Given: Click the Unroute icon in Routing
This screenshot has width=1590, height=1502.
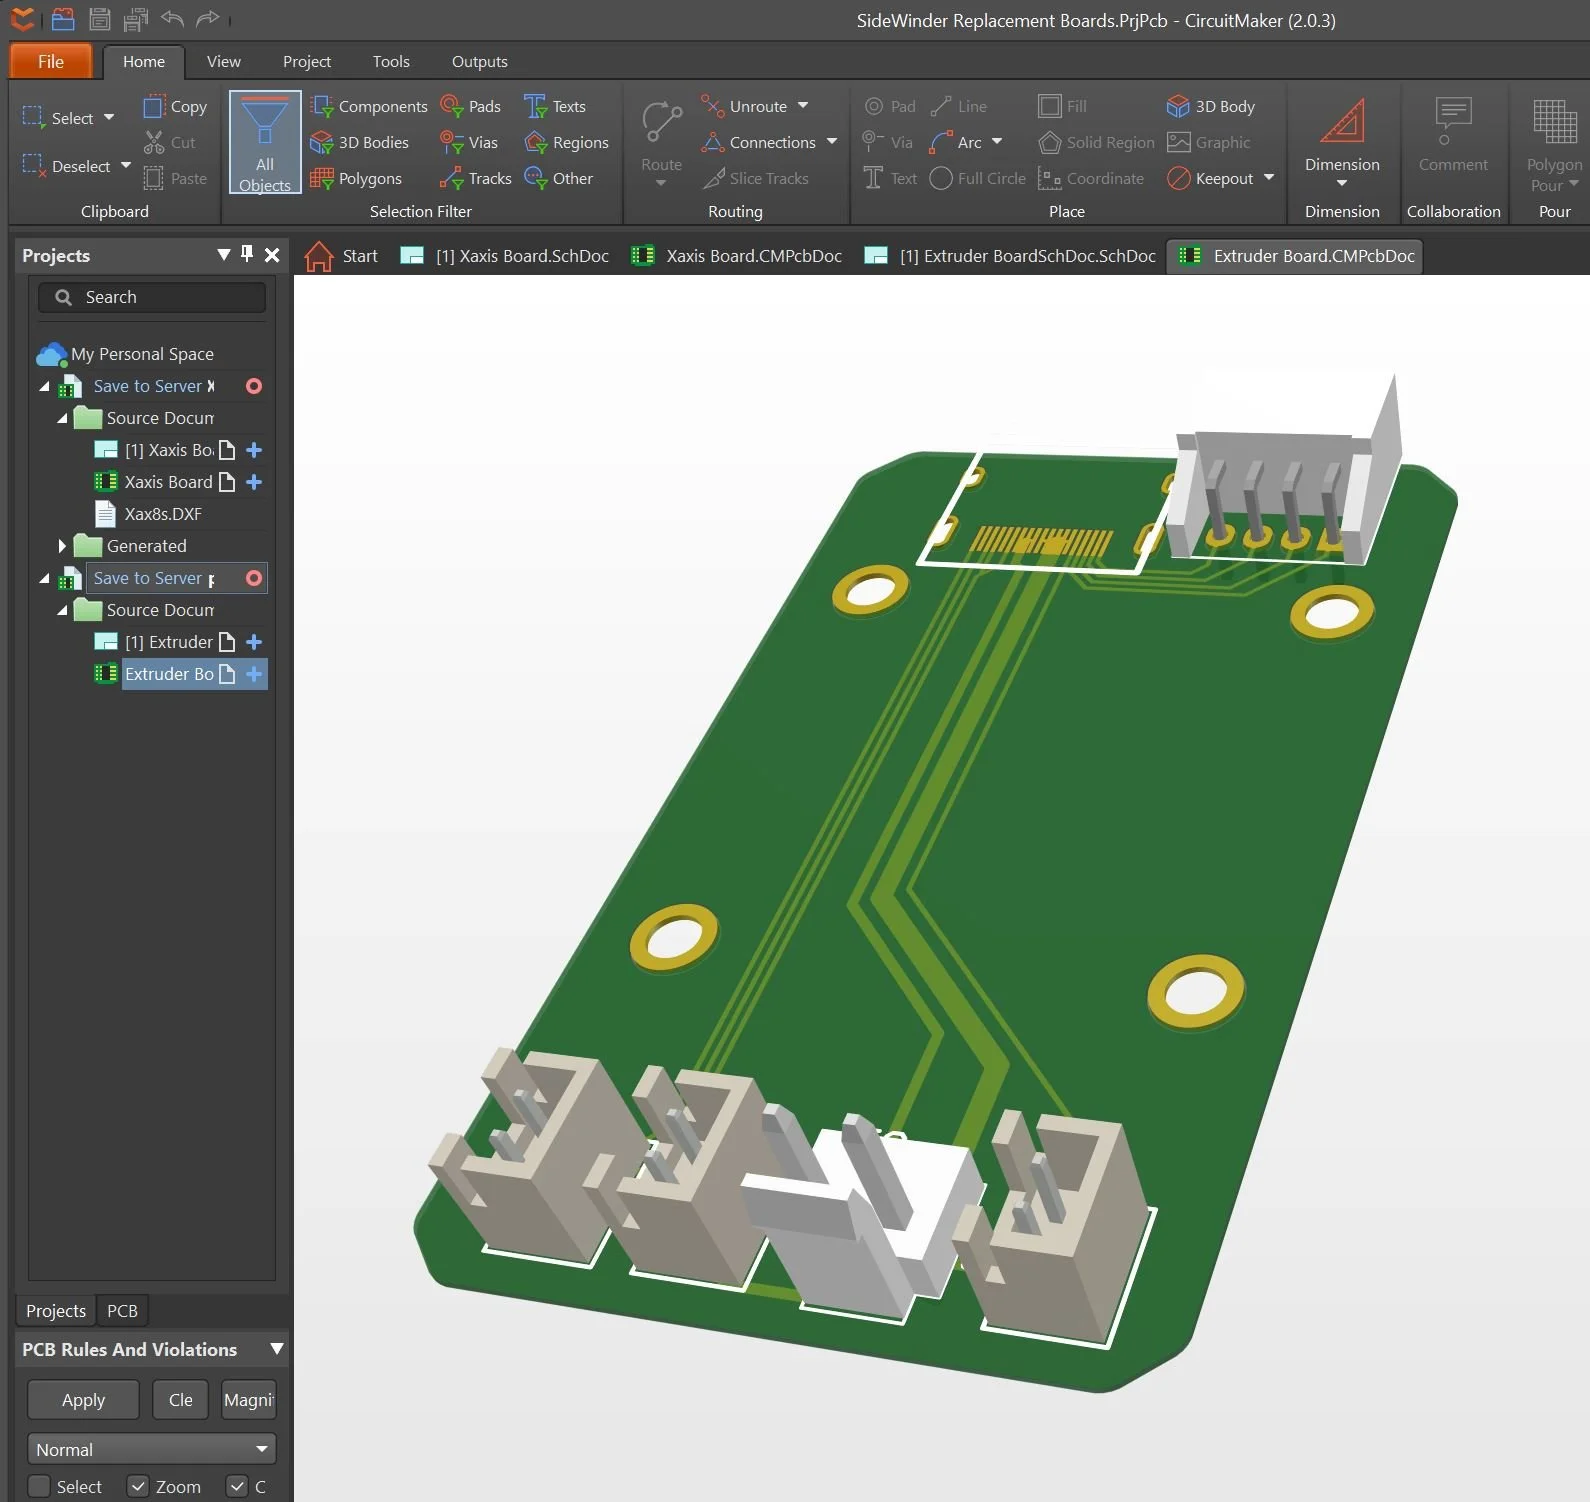Looking at the screenshot, I should [712, 106].
